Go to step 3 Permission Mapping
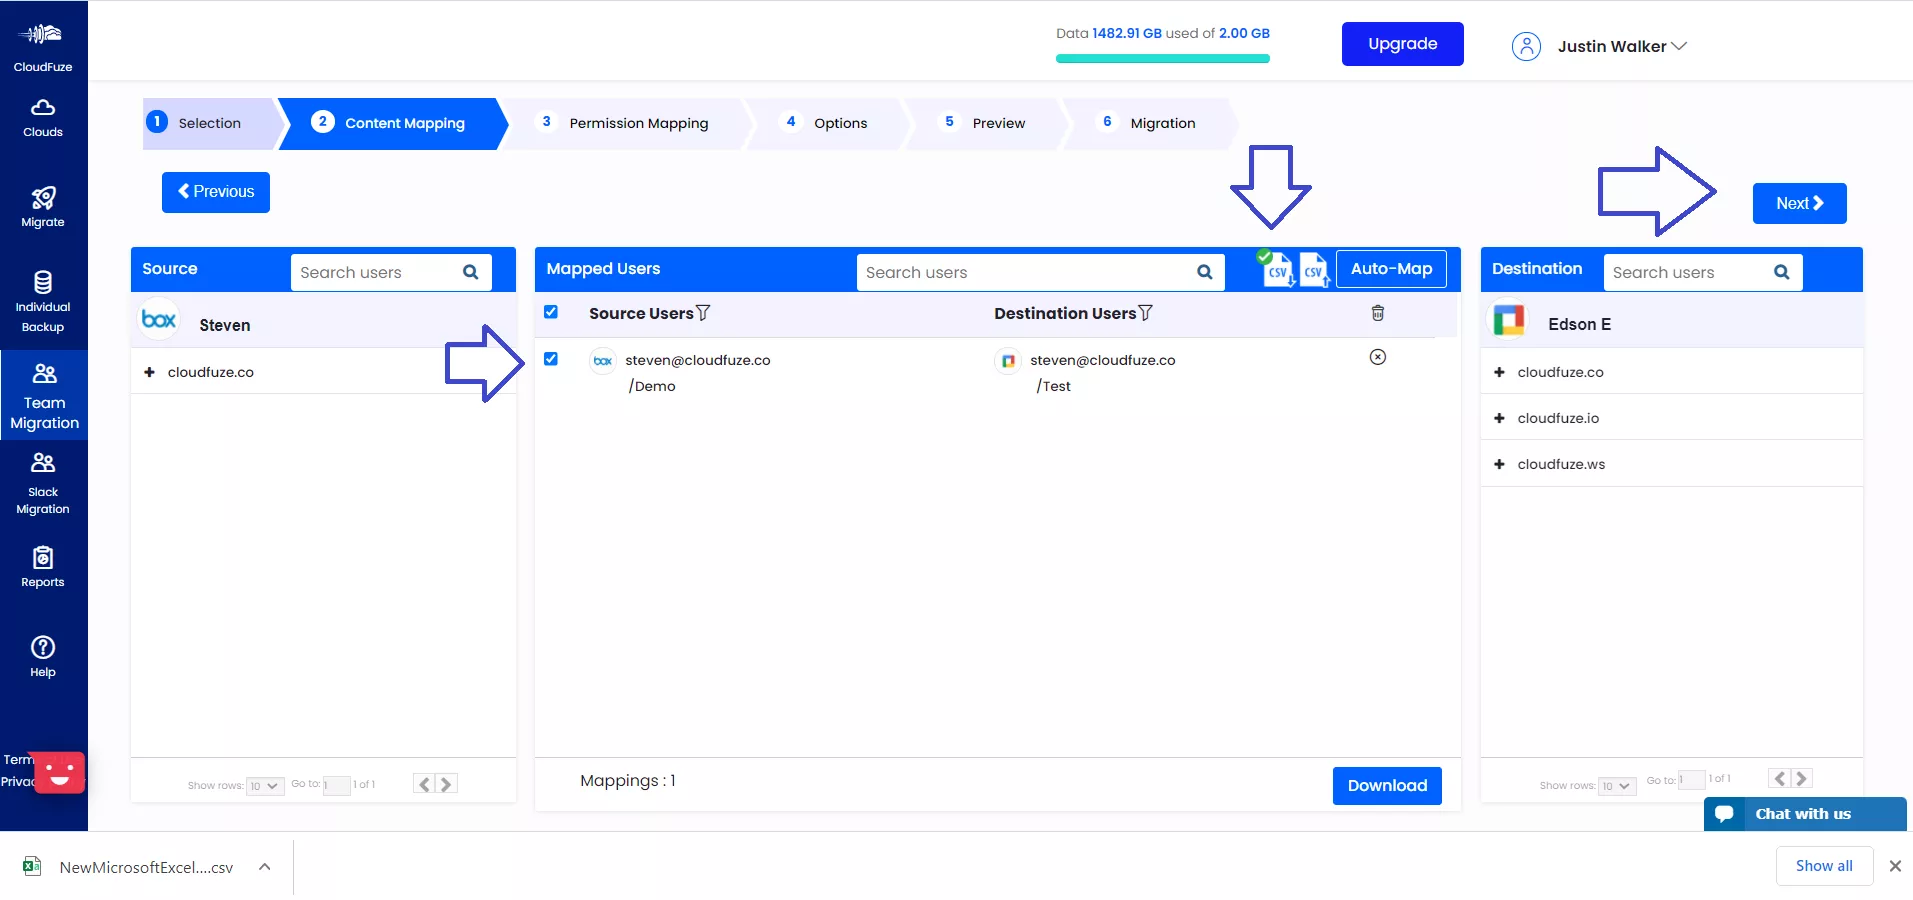The width and height of the screenshot is (1913, 900). click(x=624, y=123)
